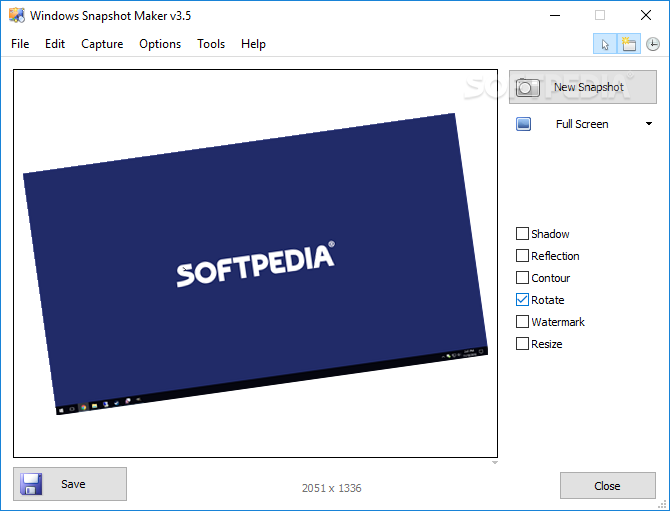Open the Edit menu

coord(55,44)
